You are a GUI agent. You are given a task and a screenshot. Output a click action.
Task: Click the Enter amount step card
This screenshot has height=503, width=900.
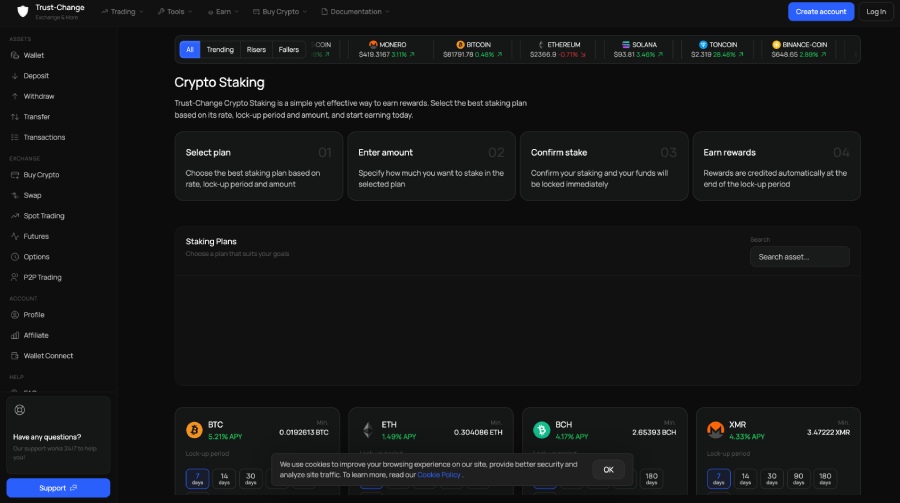pos(432,166)
